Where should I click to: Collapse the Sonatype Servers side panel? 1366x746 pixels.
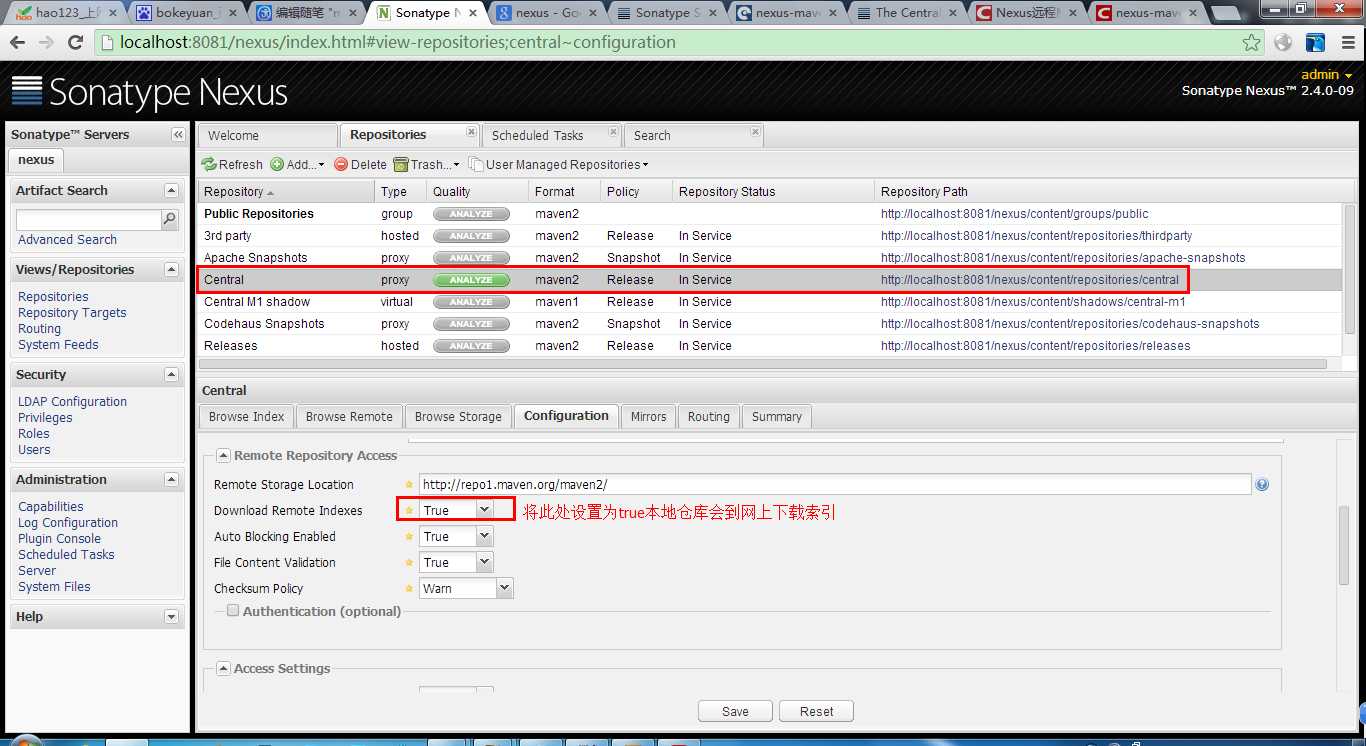point(178,134)
